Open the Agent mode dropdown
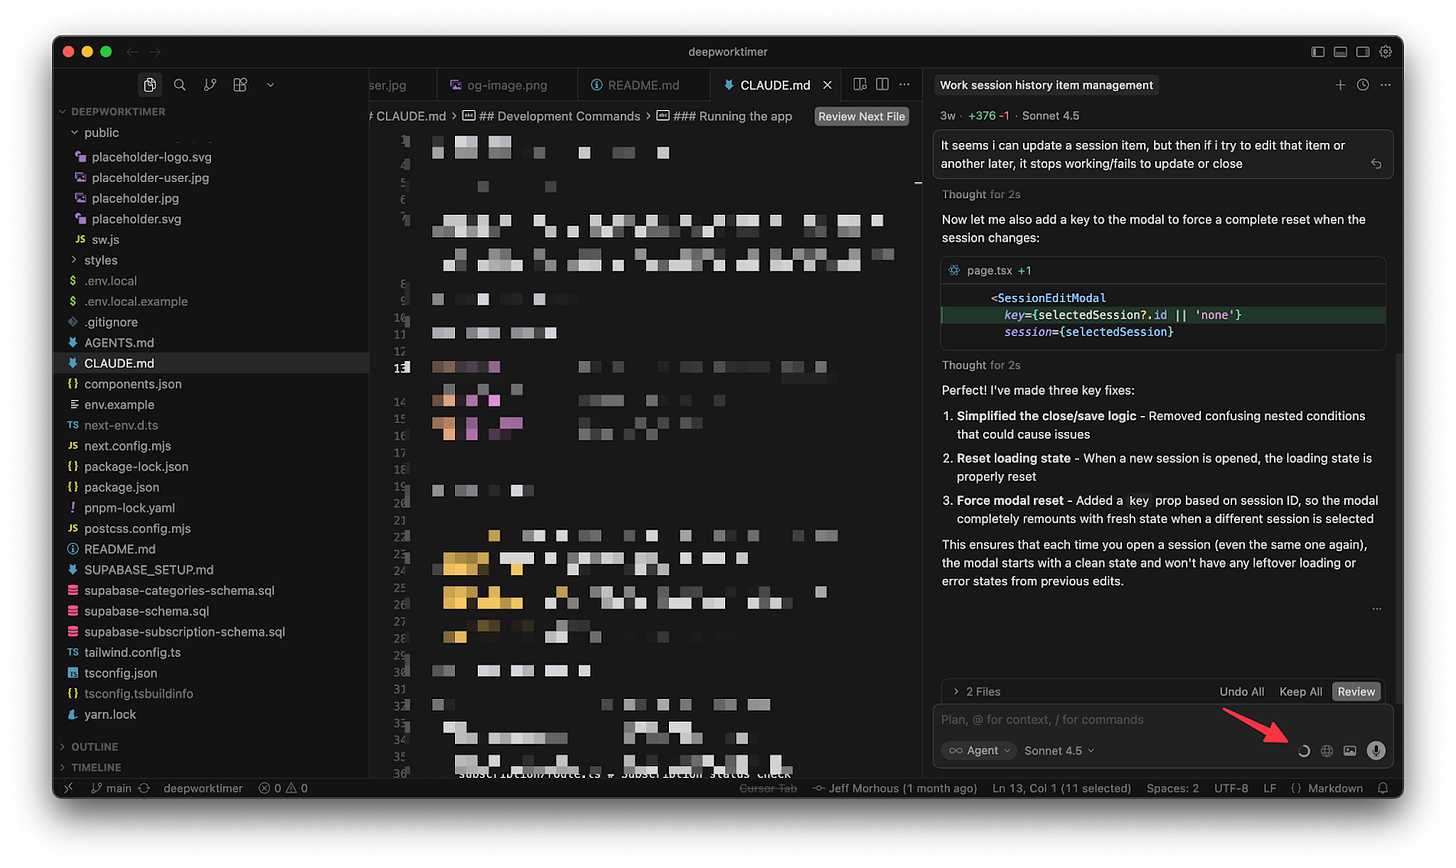 point(979,751)
